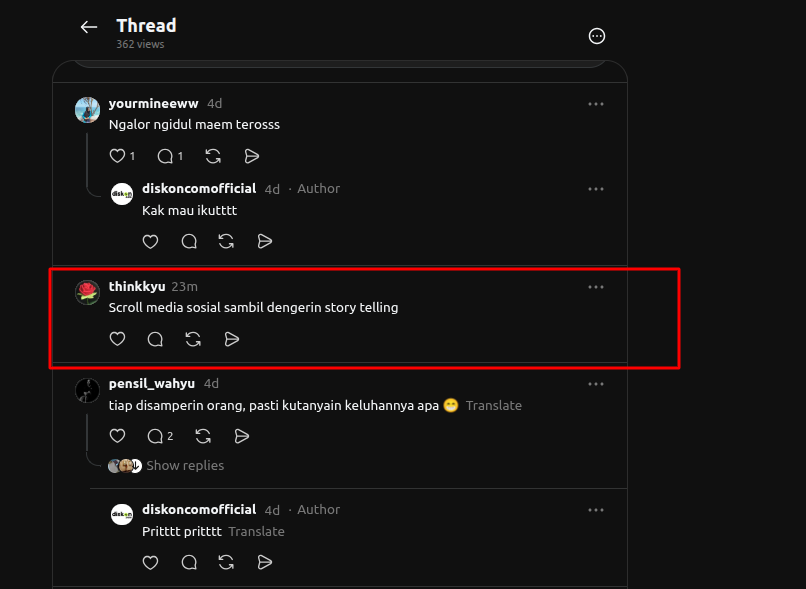Repost yourmineeww's comment
The height and width of the screenshot is (589, 806).
pyautogui.click(x=213, y=156)
